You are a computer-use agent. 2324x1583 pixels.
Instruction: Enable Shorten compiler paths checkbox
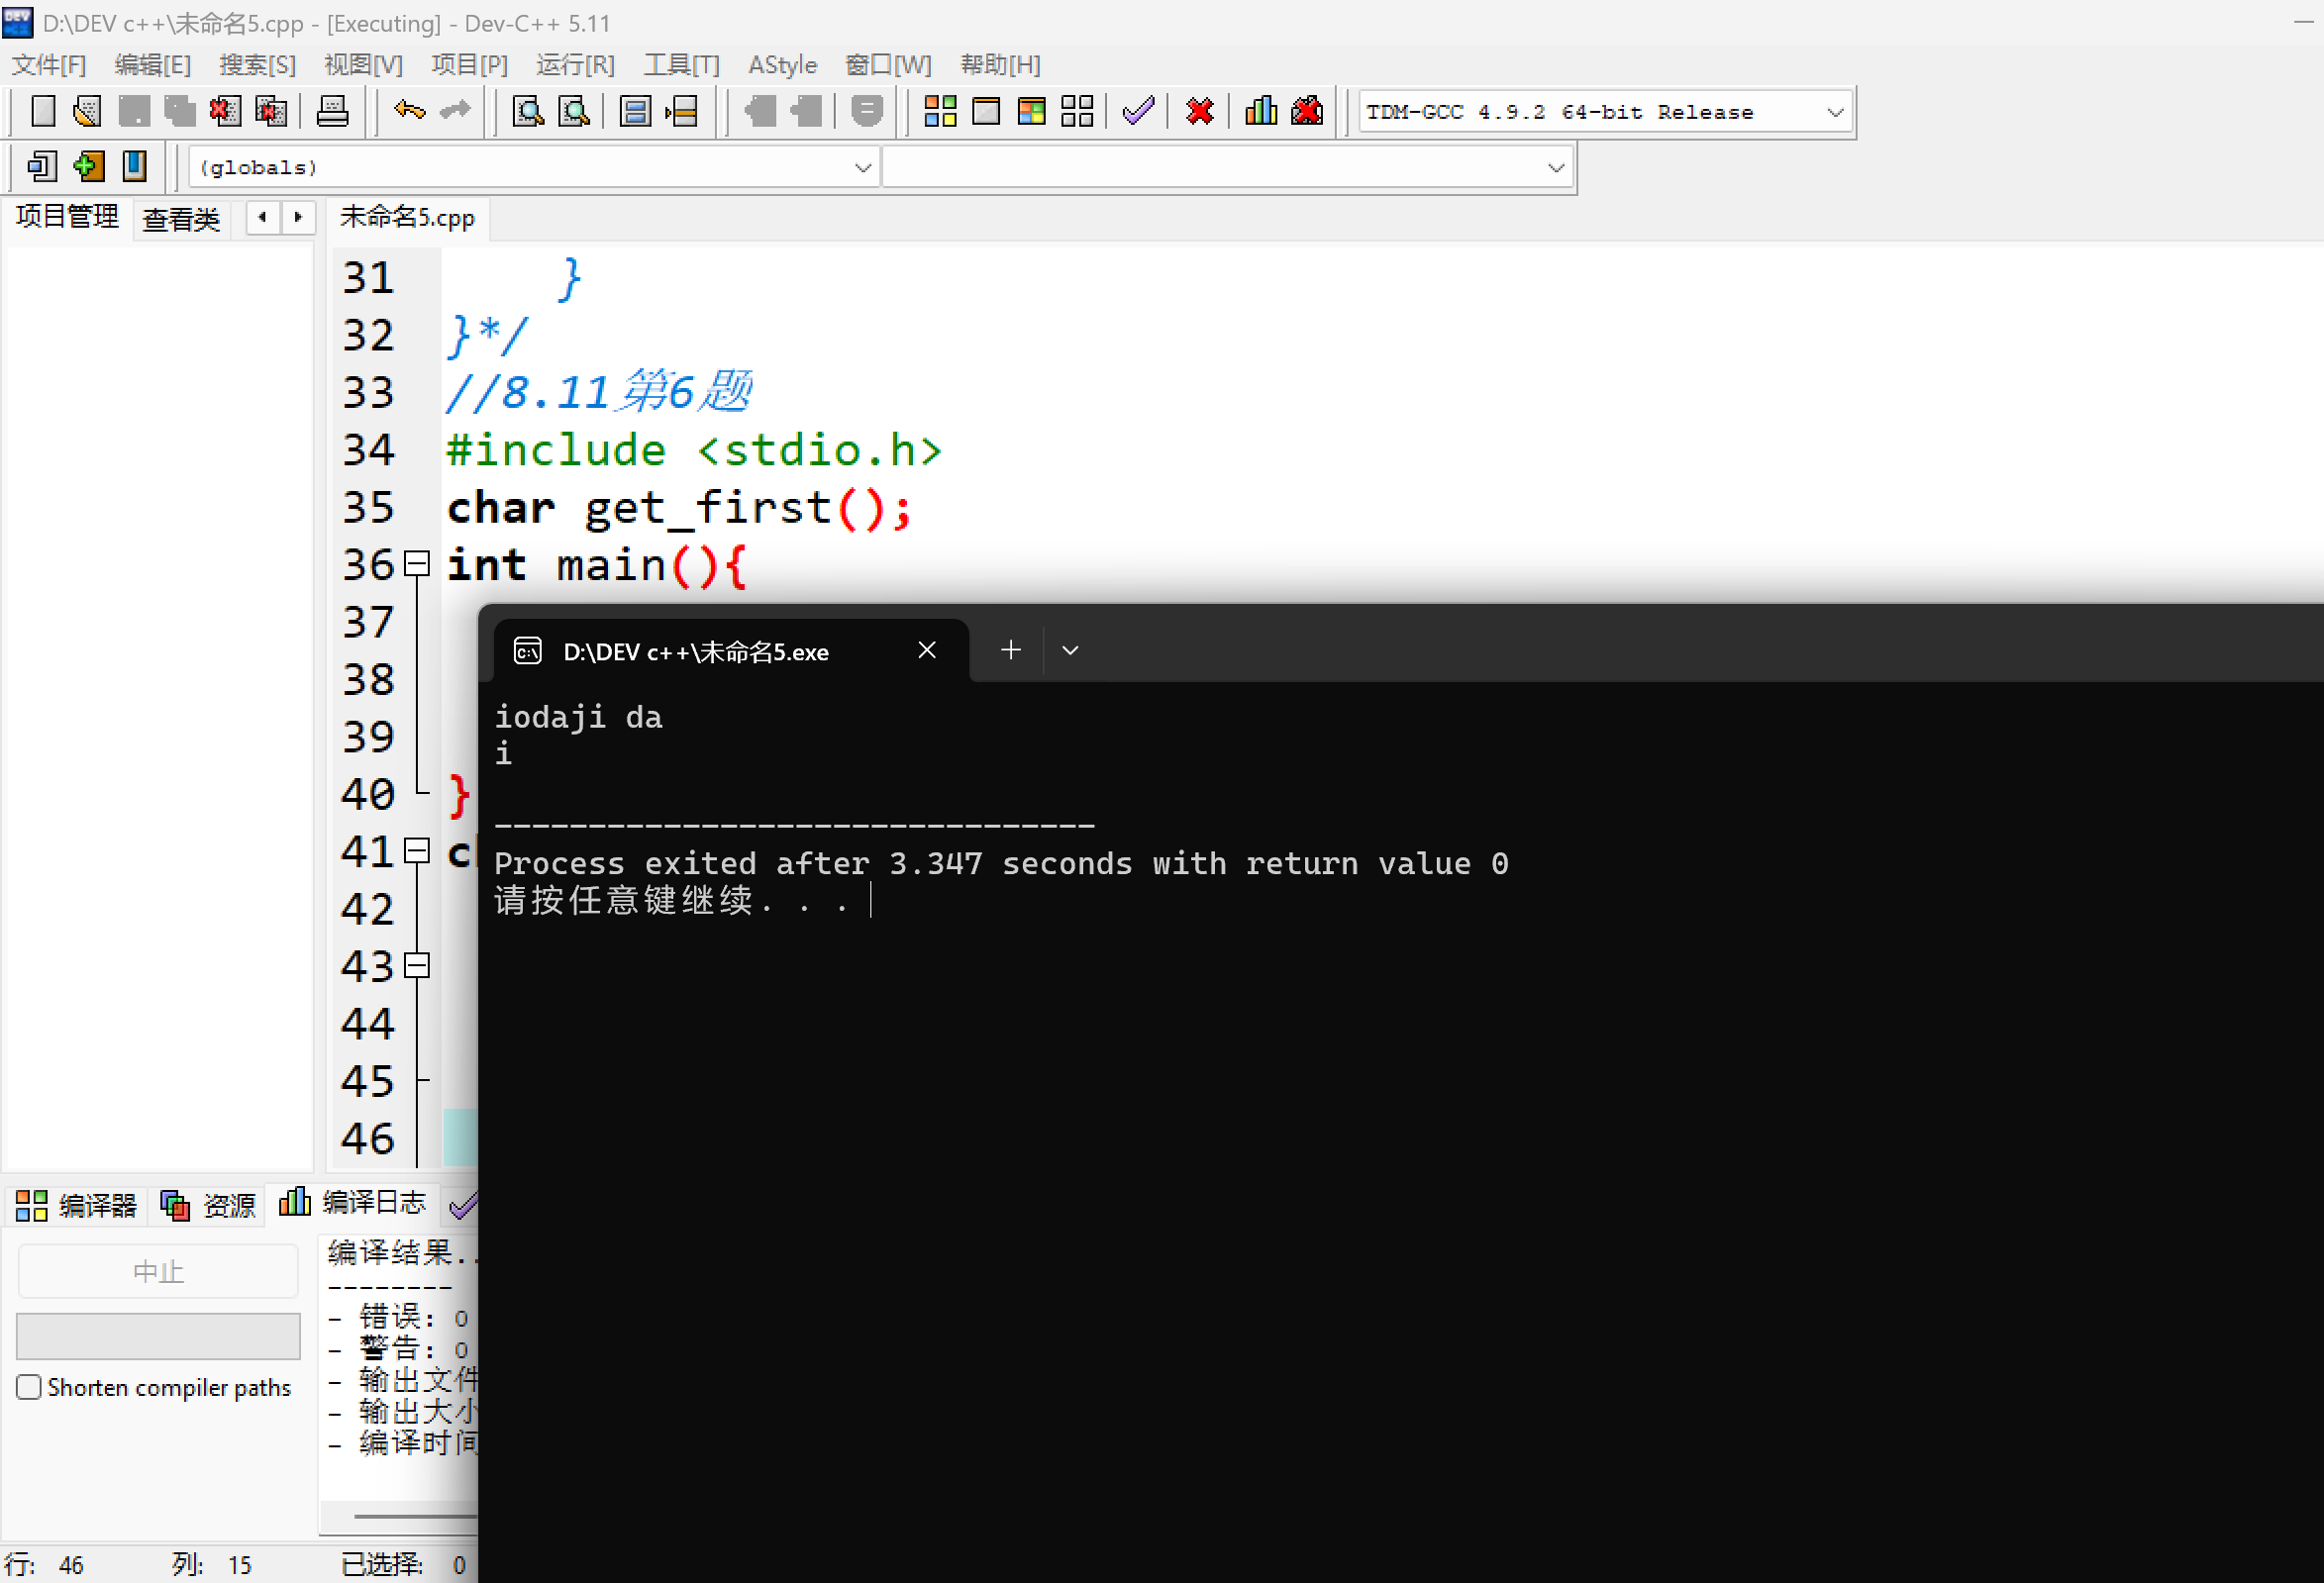[29, 1387]
